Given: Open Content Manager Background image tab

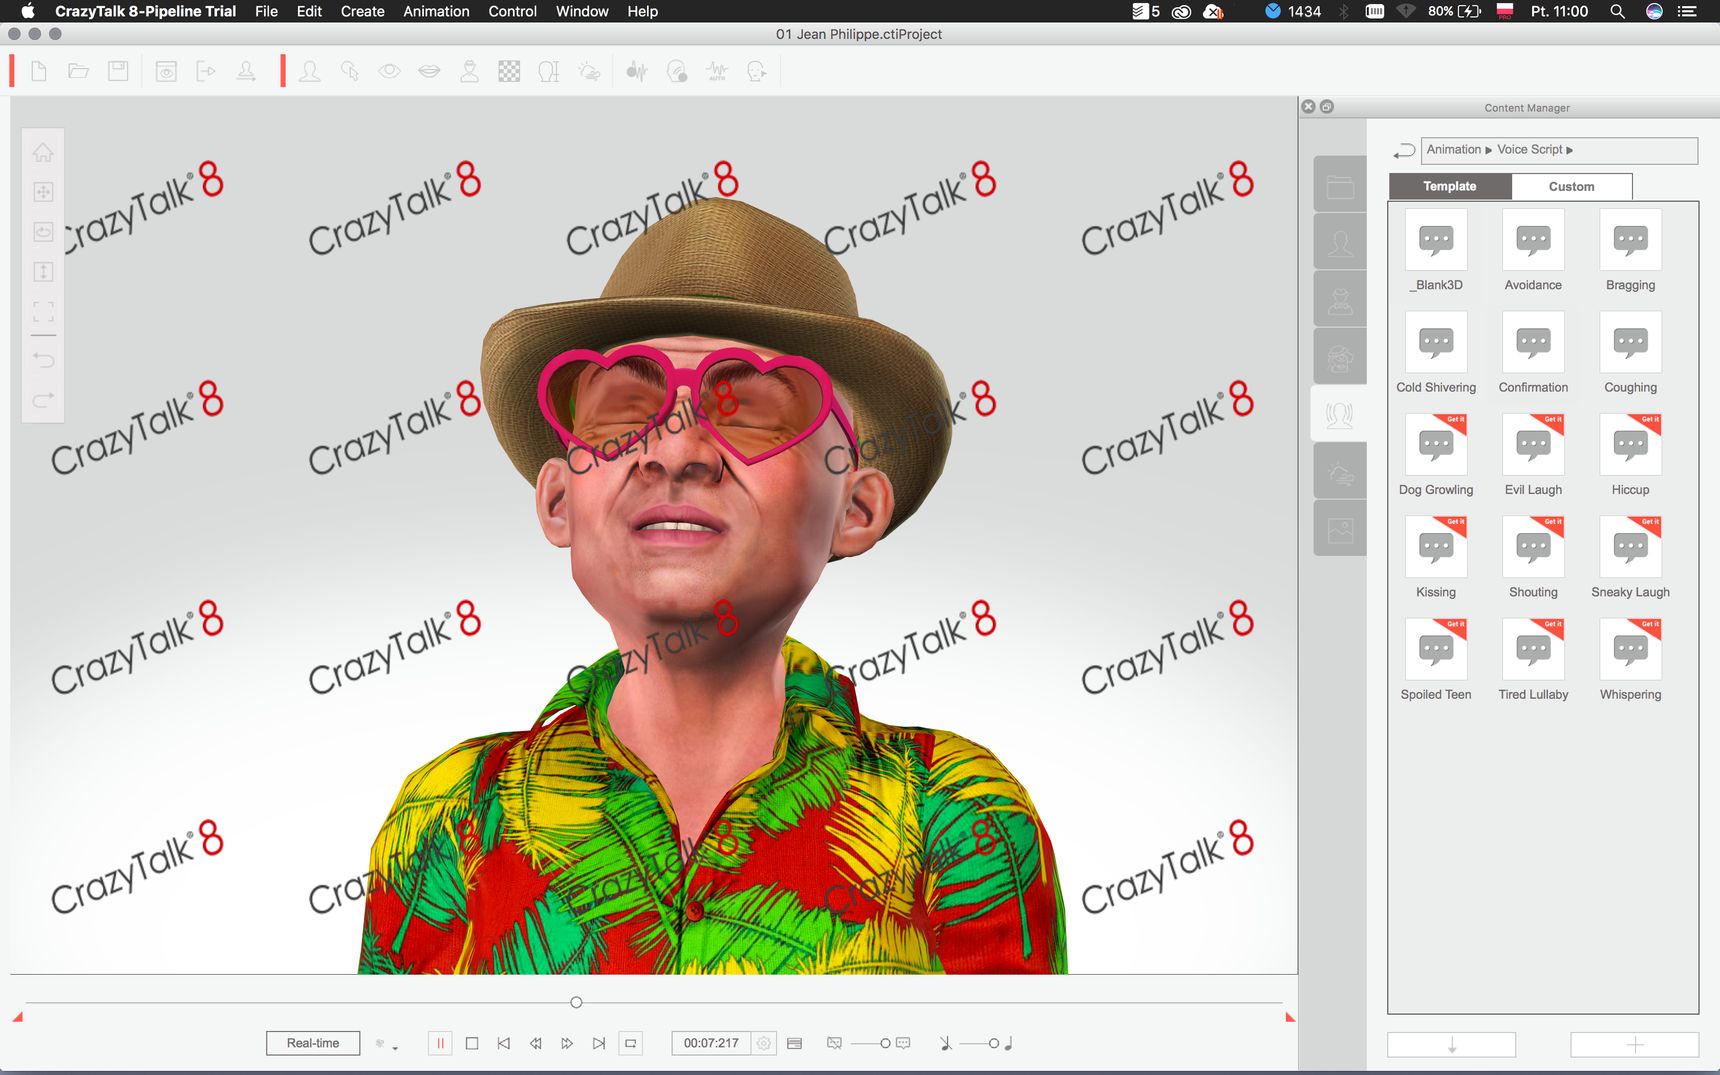Looking at the screenshot, I should pyautogui.click(x=1340, y=529).
